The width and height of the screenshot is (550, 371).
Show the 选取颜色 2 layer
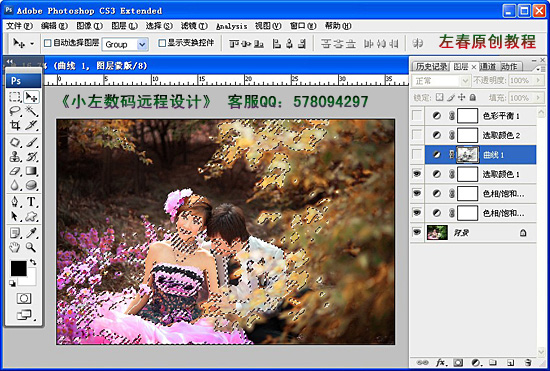click(417, 135)
